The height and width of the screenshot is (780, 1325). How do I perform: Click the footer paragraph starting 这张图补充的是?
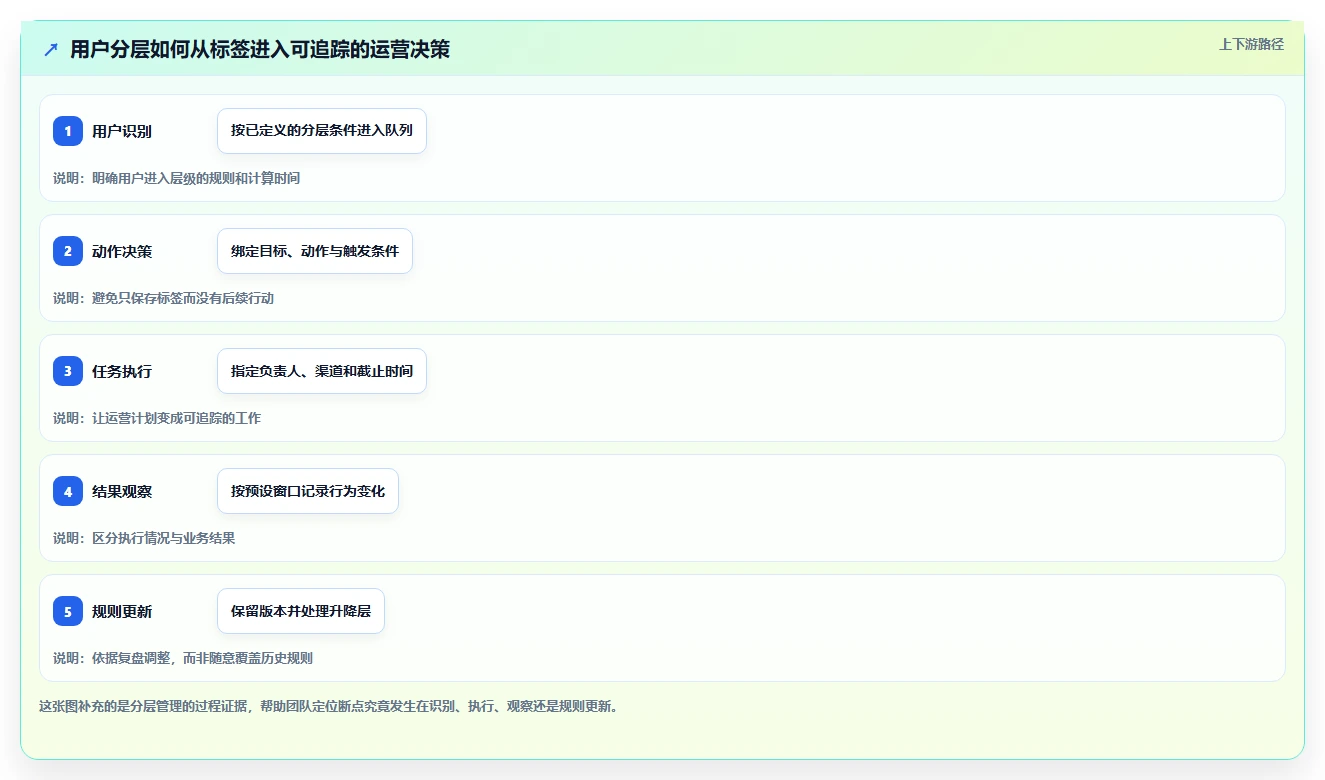pos(329,706)
